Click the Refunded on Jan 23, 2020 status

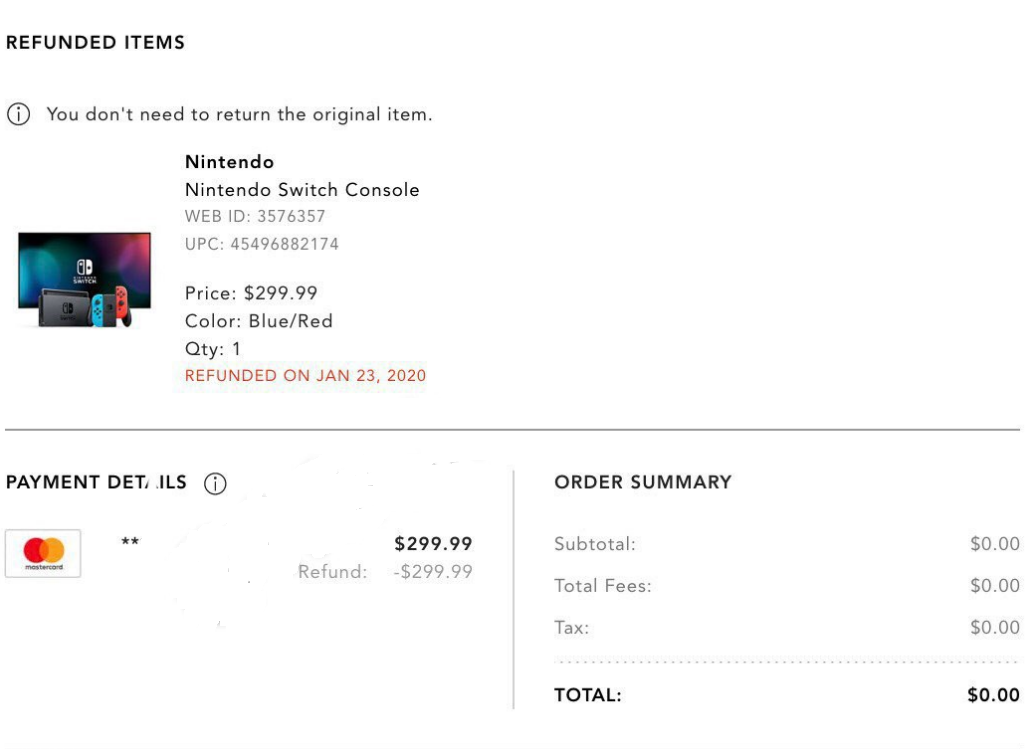(x=305, y=376)
